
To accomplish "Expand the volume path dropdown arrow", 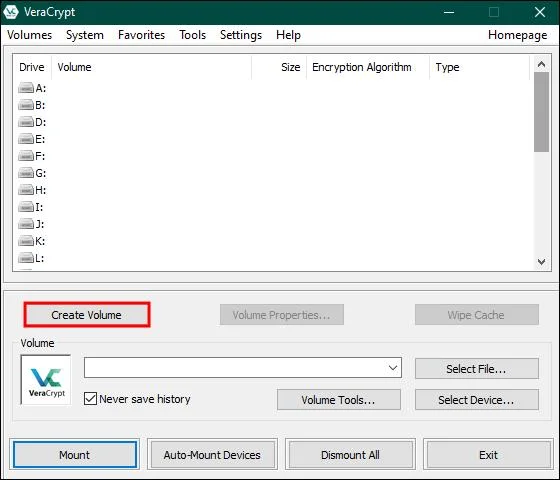I will click(393, 368).
